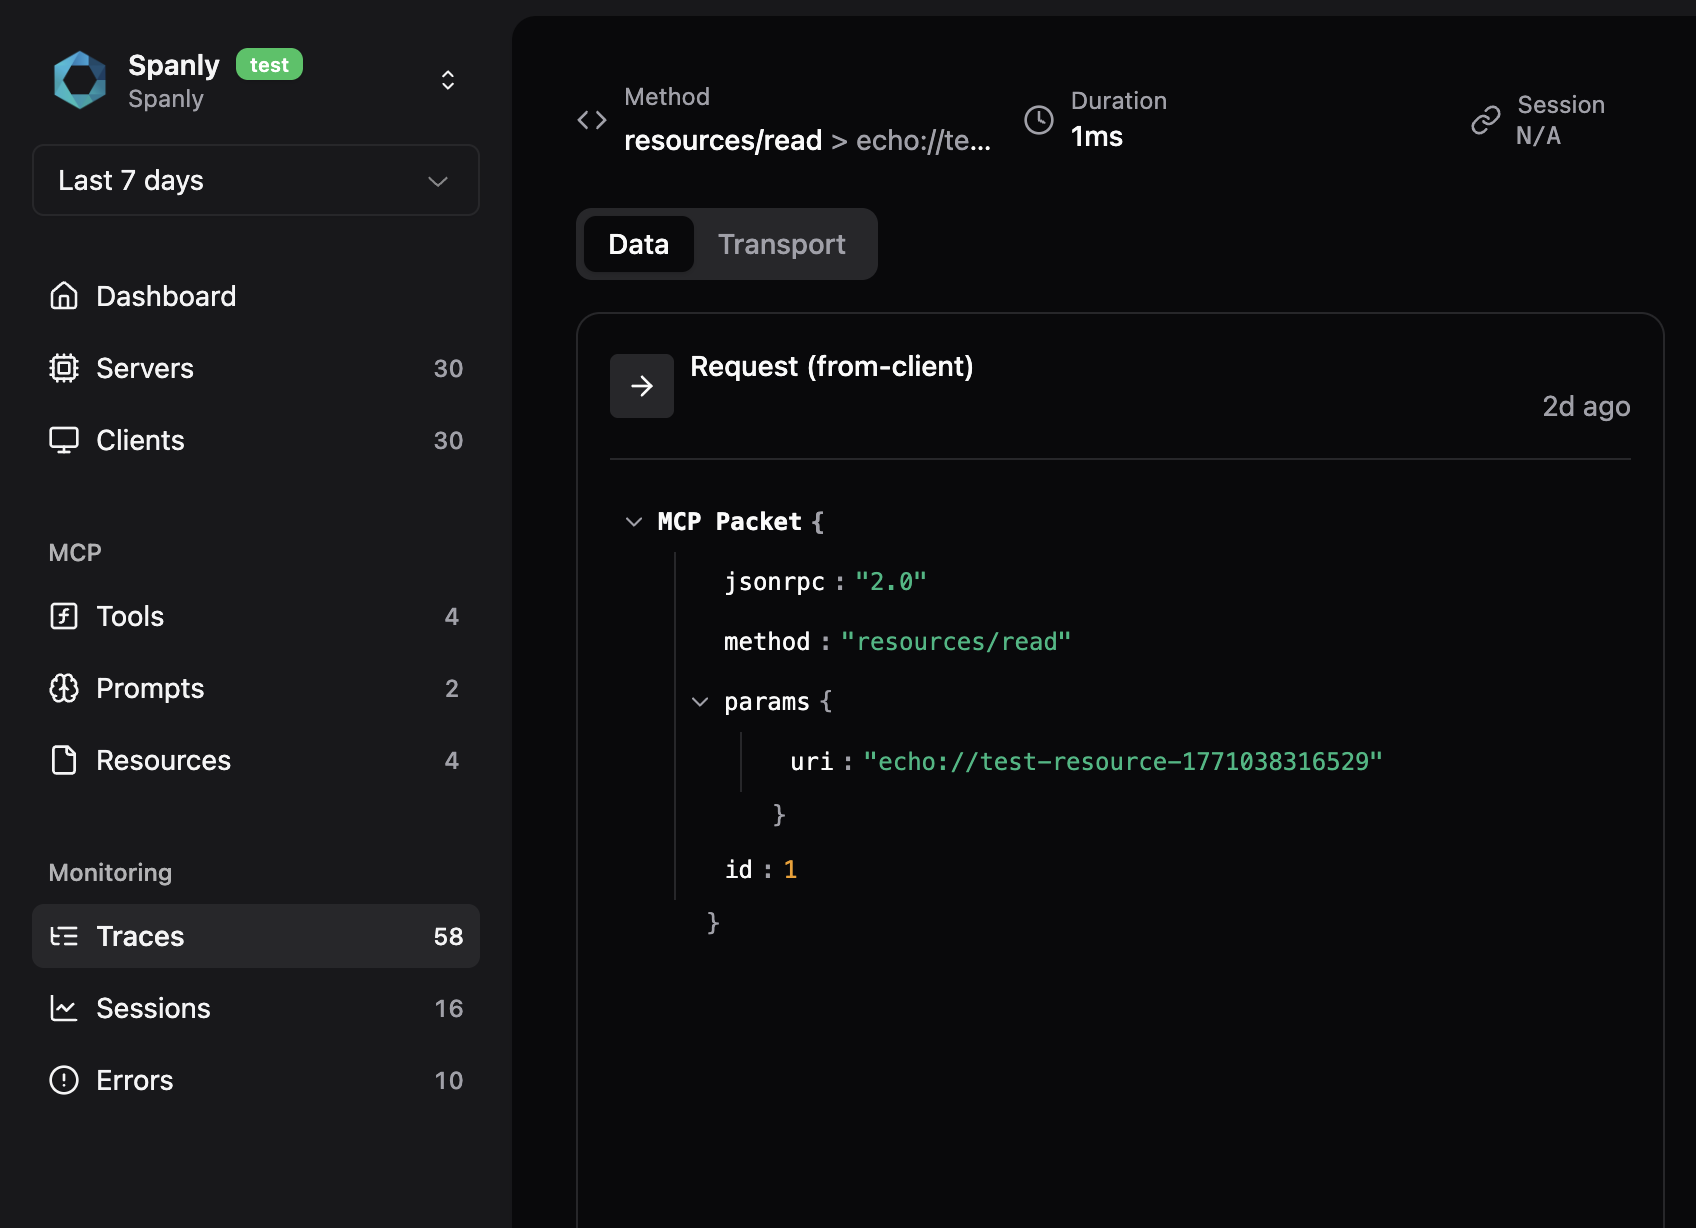Select the Data tab
The image size is (1696, 1228).
(x=638, y=244)
